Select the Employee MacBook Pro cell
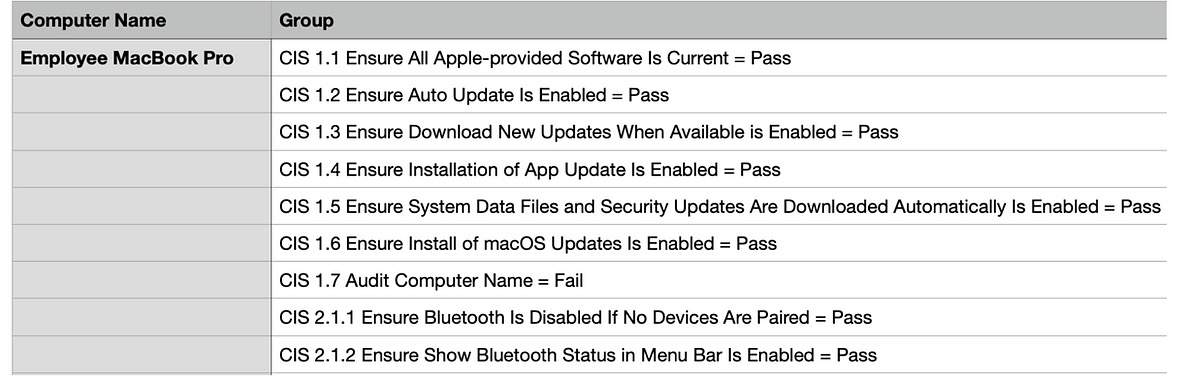The height and width of the screenshot is (378, 1186). pos(141,57)
